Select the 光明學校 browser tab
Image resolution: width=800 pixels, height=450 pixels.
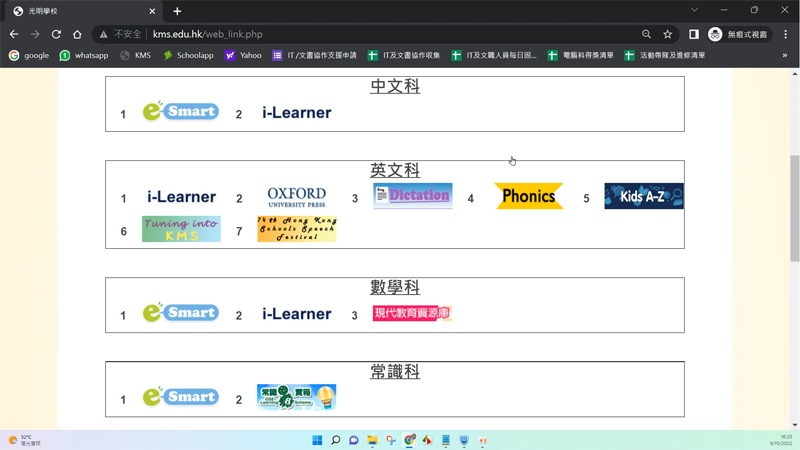[84, 11]
